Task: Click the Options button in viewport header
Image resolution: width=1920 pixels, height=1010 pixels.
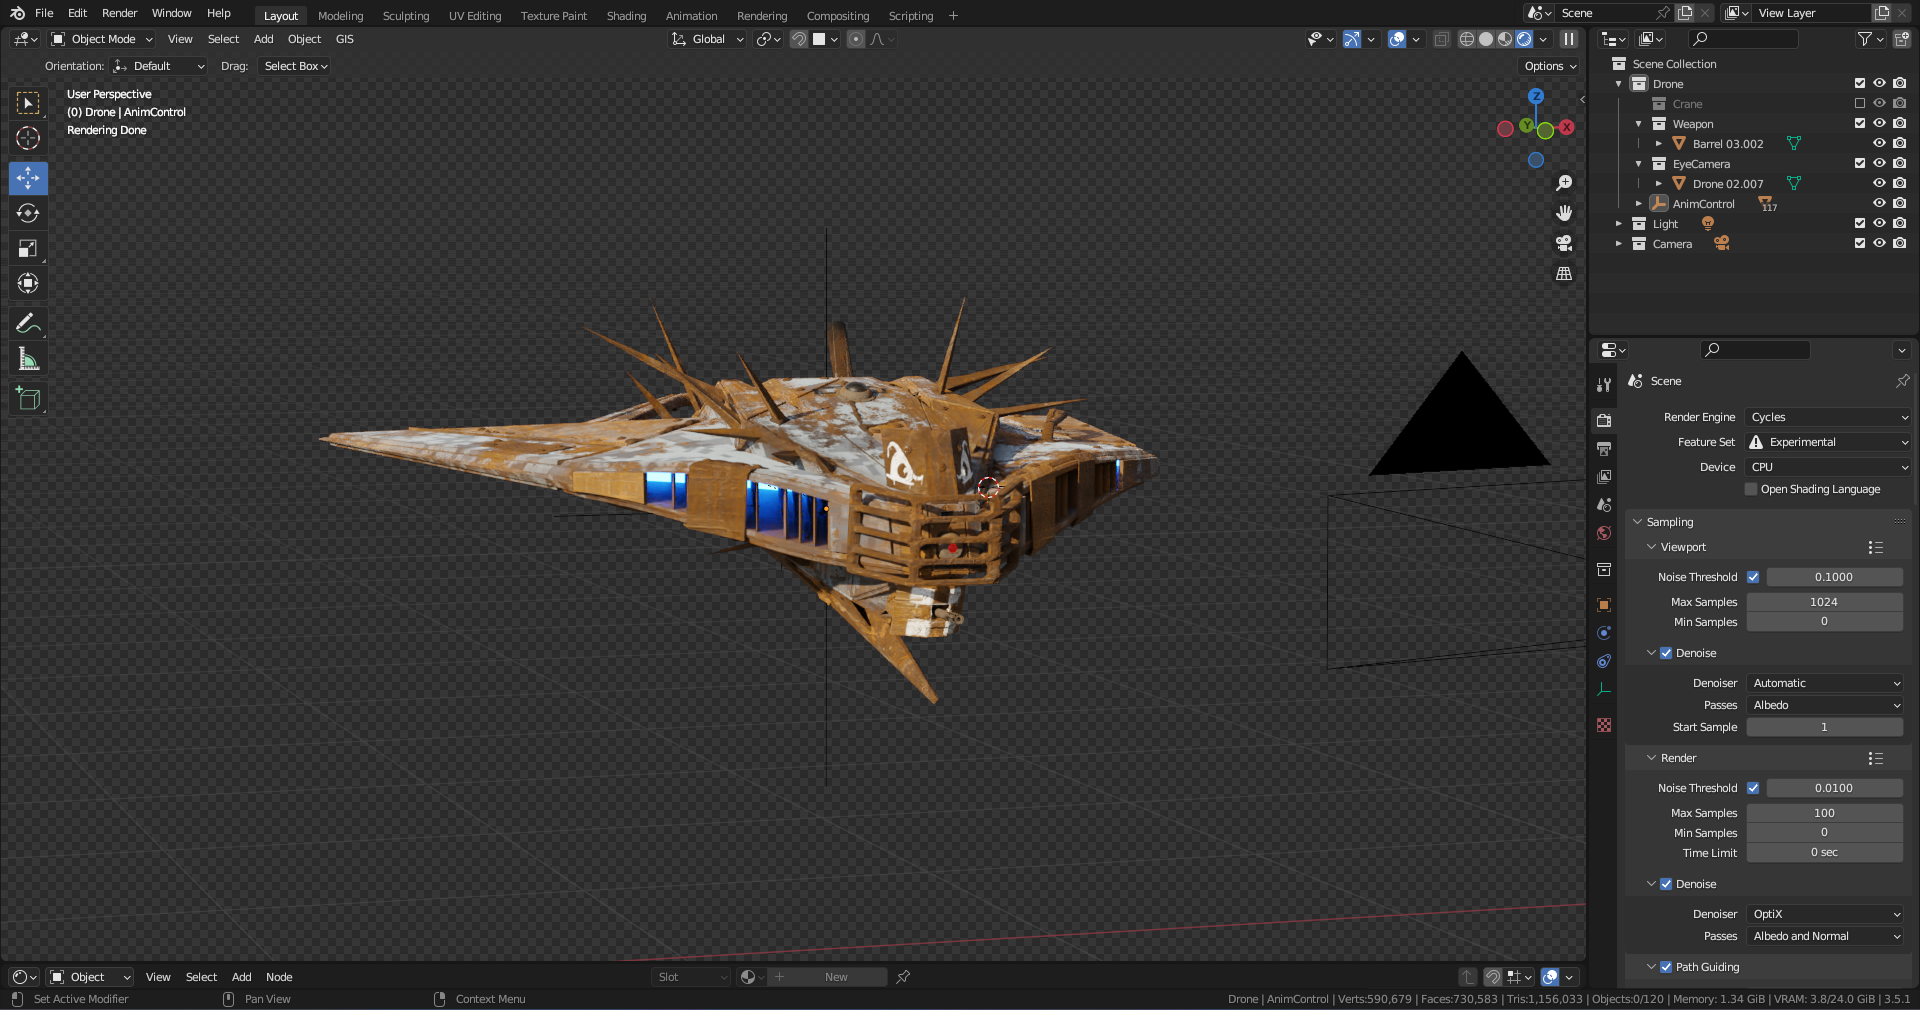Action: 1549,66
